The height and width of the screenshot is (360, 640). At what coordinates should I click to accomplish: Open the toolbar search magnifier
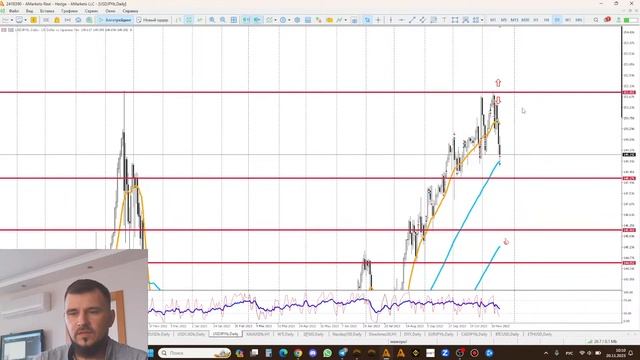coord(596,20)
